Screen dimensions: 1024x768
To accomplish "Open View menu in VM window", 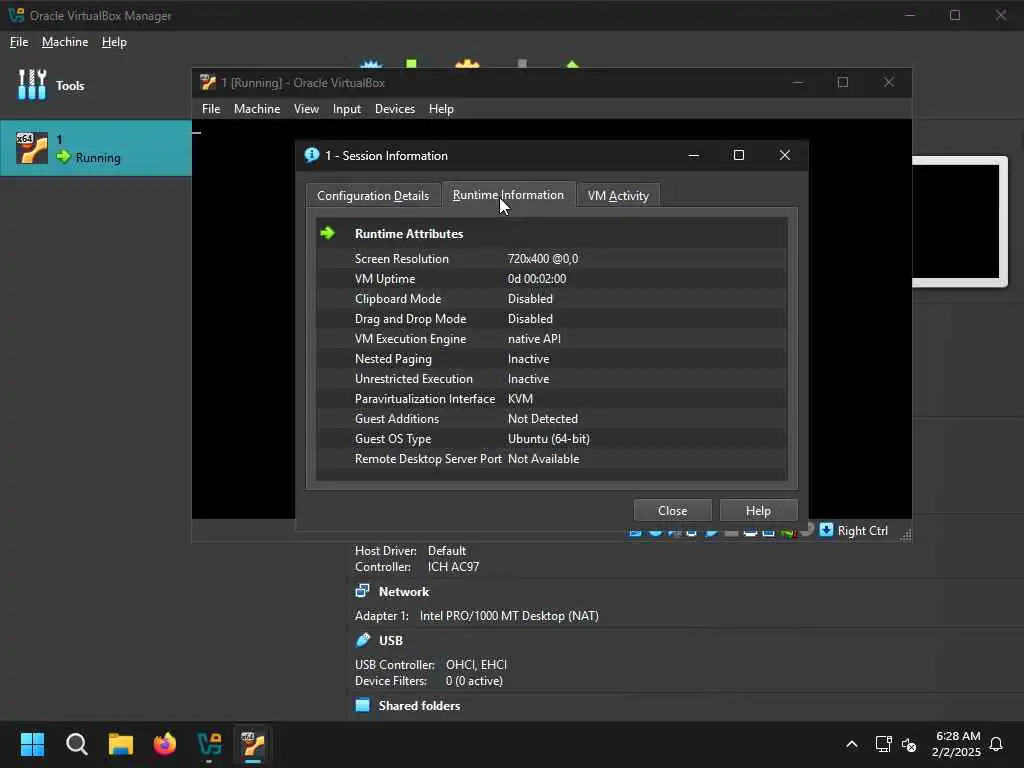I will pos(306,108).
